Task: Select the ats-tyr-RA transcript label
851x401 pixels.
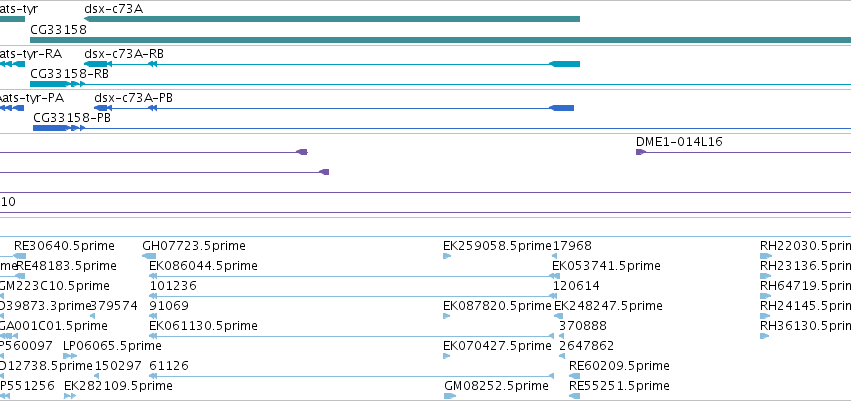Action: [x=31, y=54]
